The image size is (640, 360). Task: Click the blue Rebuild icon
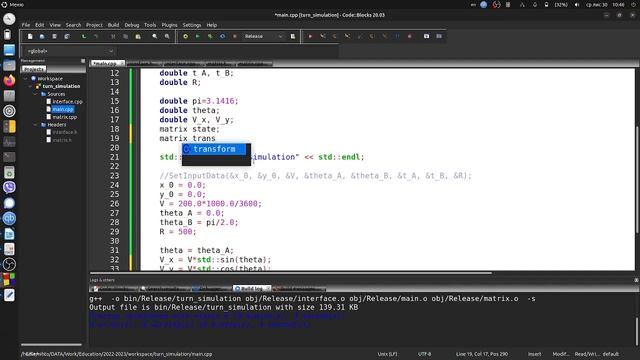[x=222, y=36]
